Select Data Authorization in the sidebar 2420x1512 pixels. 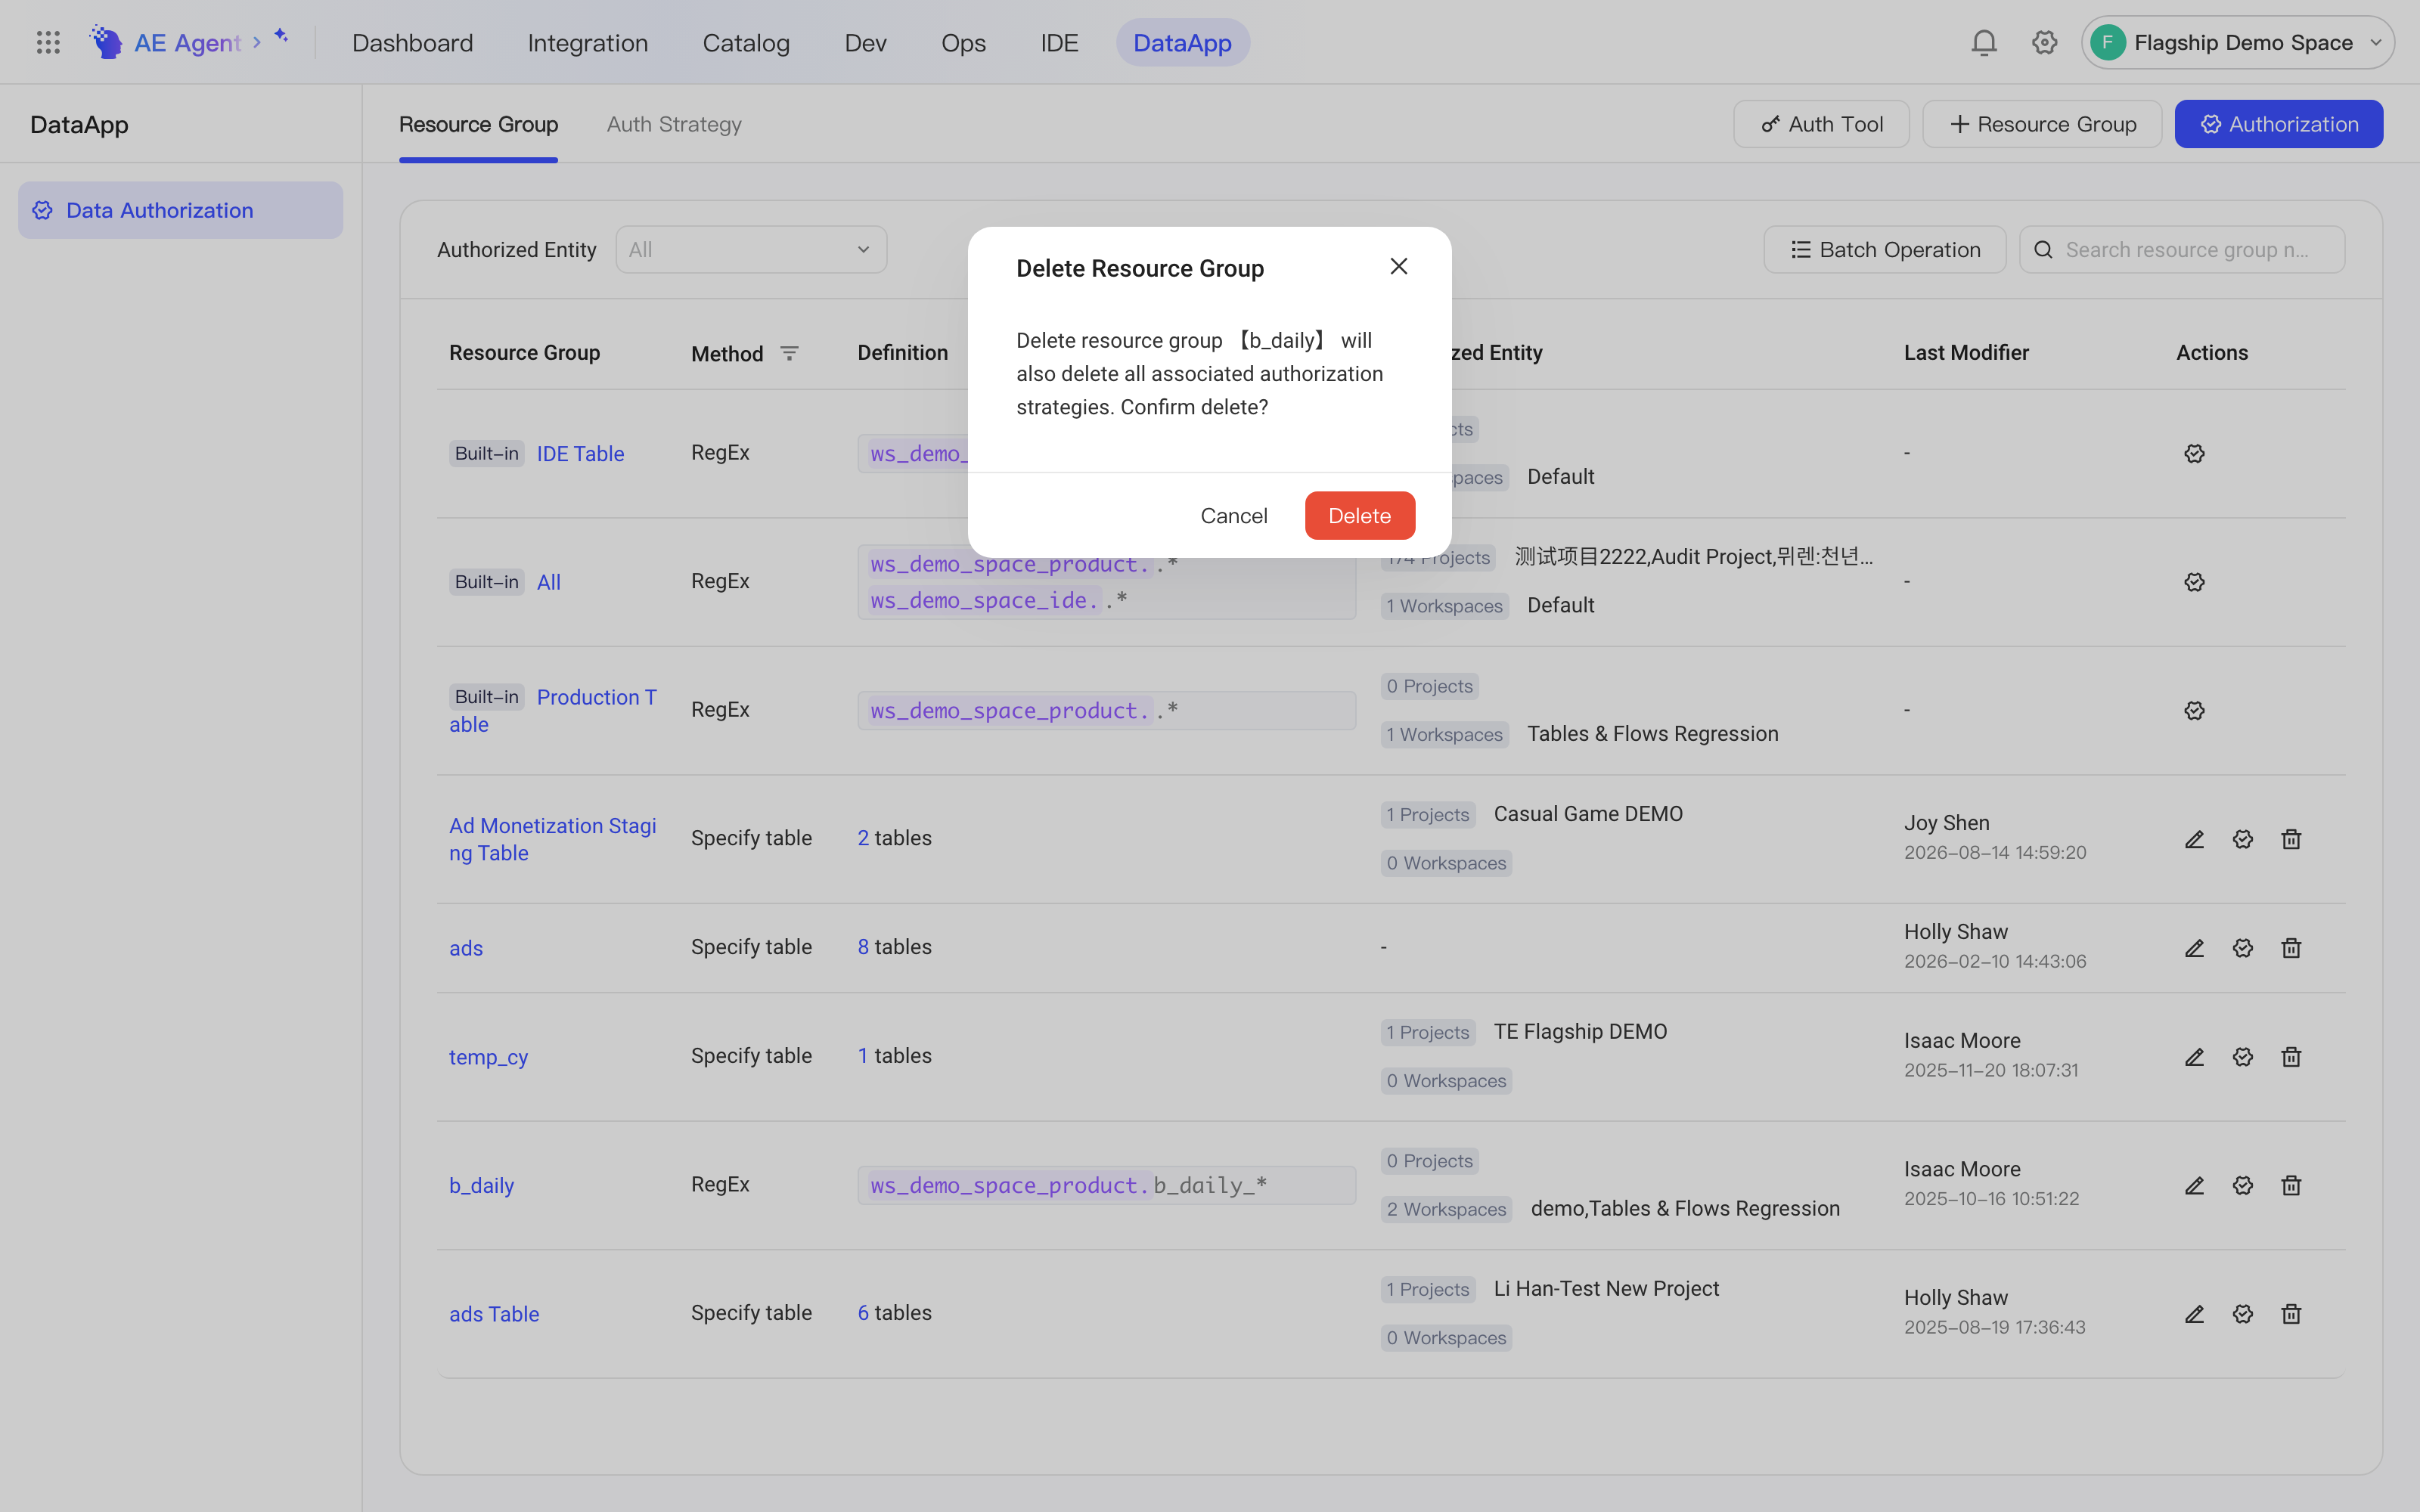click(180, 210)
